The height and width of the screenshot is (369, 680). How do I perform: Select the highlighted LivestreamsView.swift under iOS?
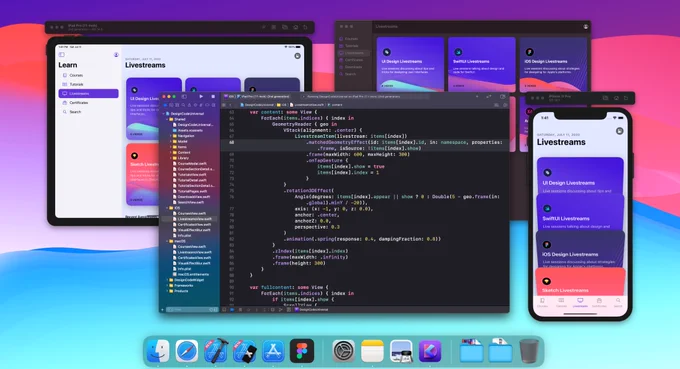tap(190, 219)
